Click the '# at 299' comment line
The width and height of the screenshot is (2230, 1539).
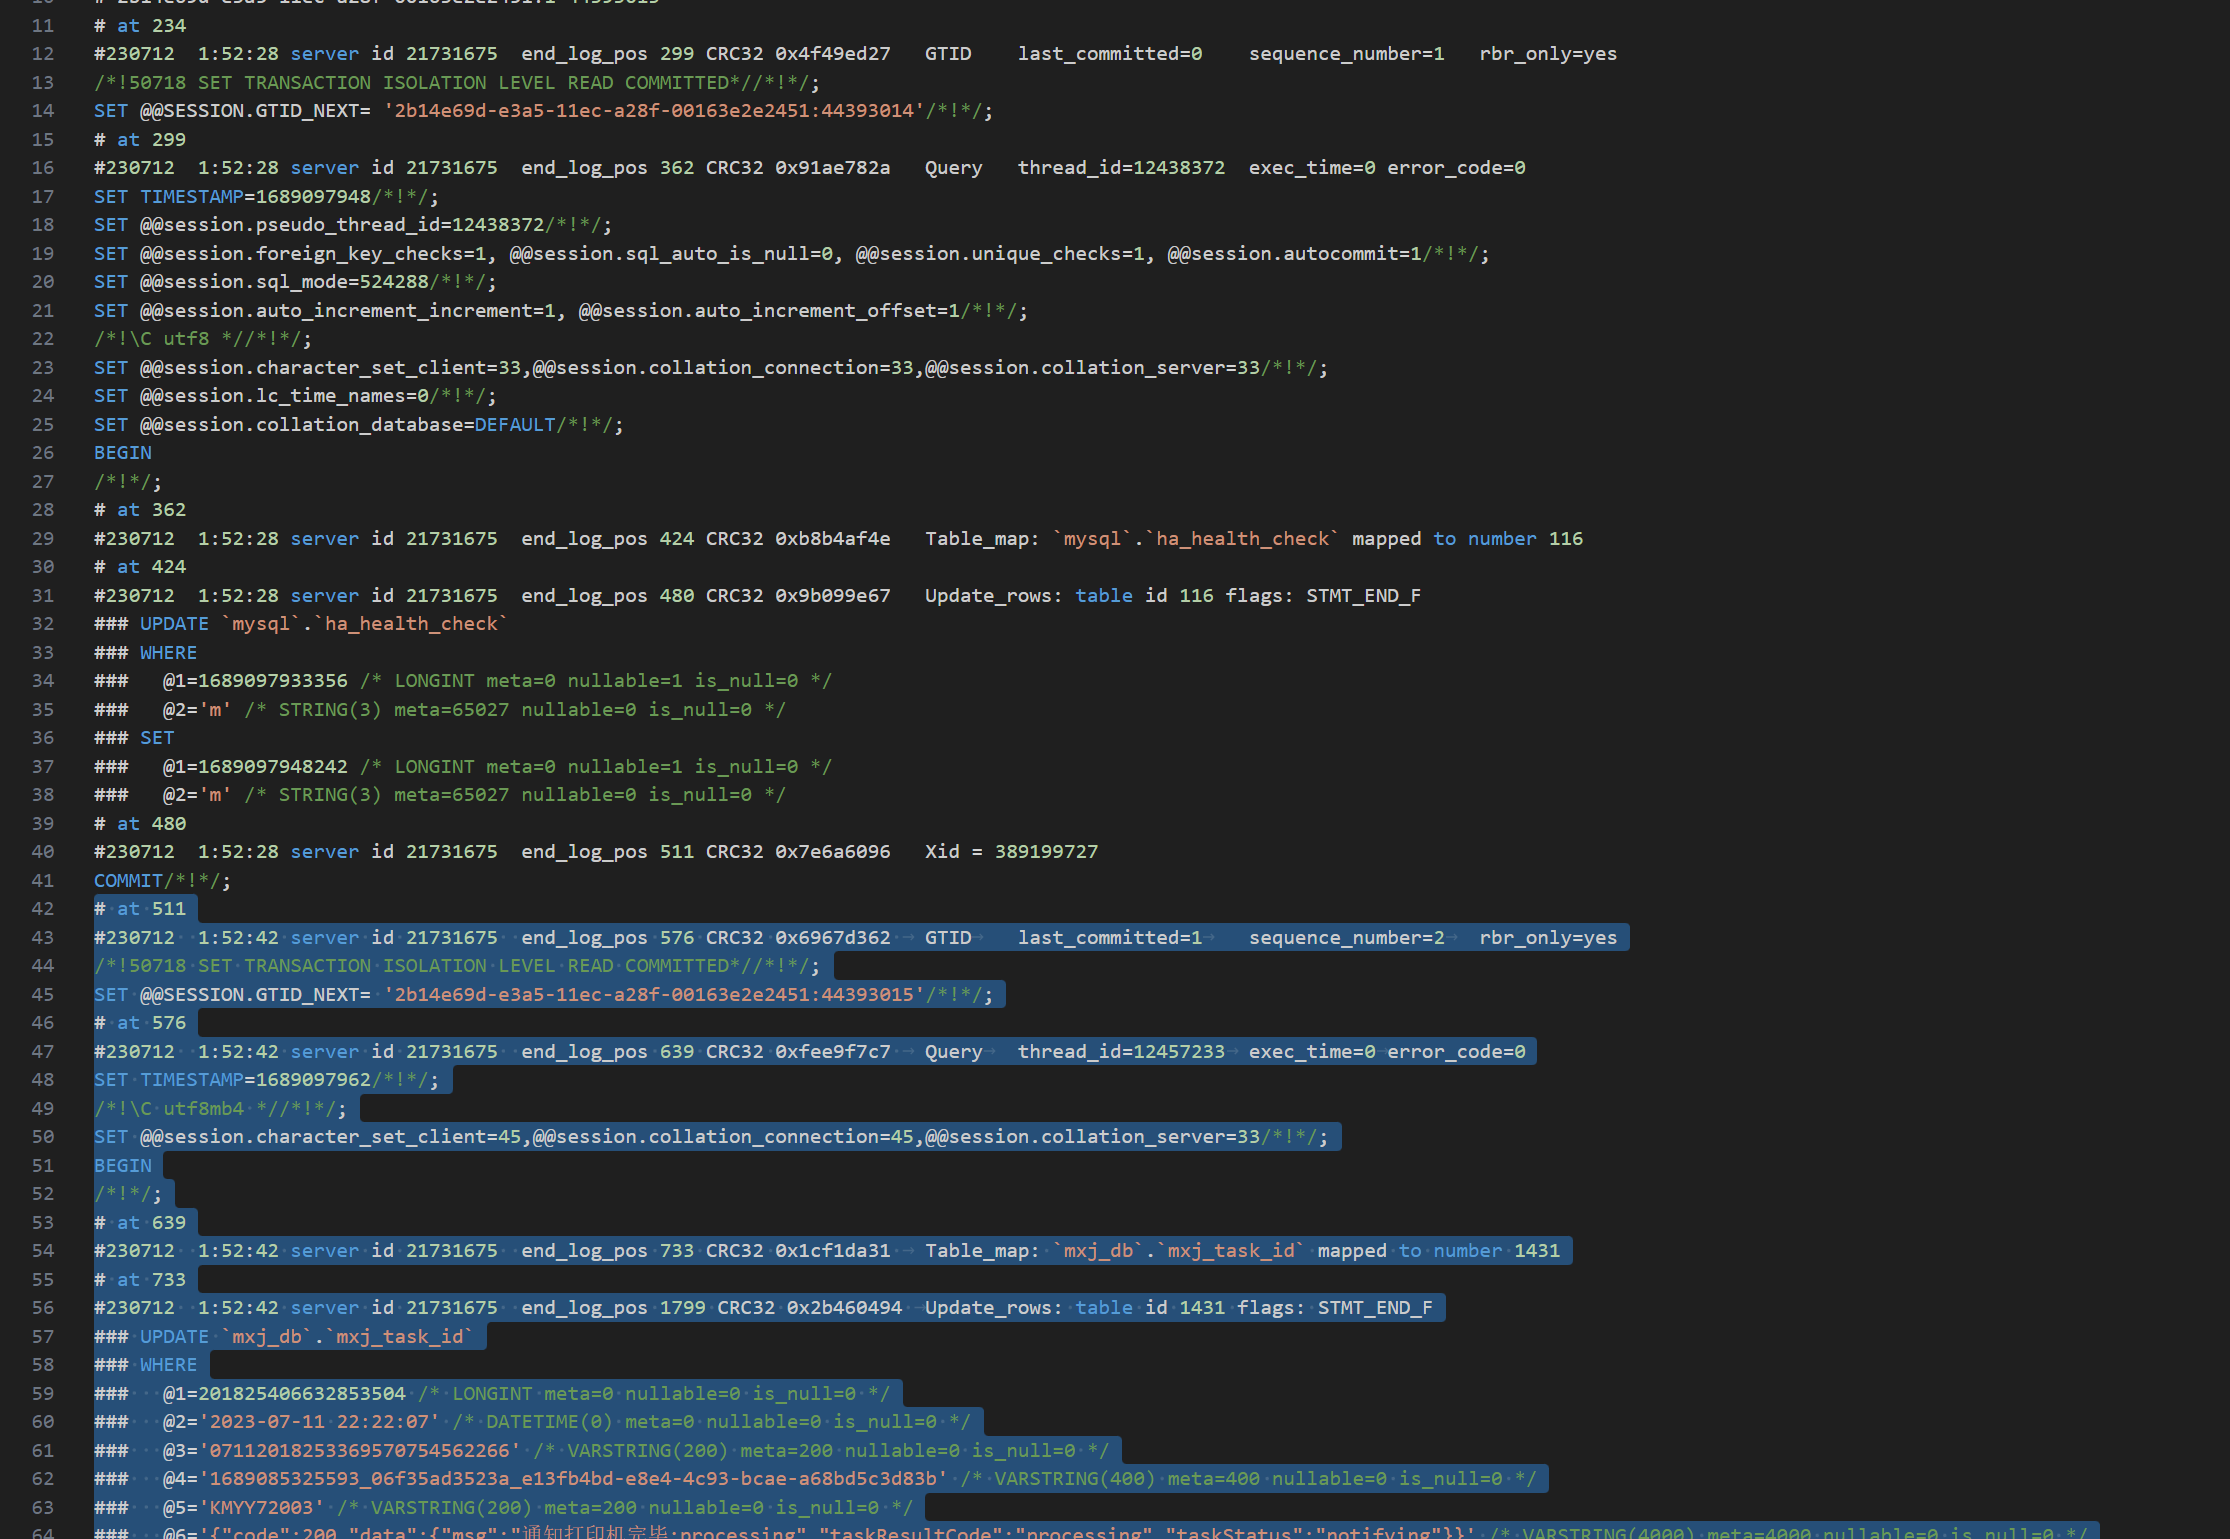(140, 140)
